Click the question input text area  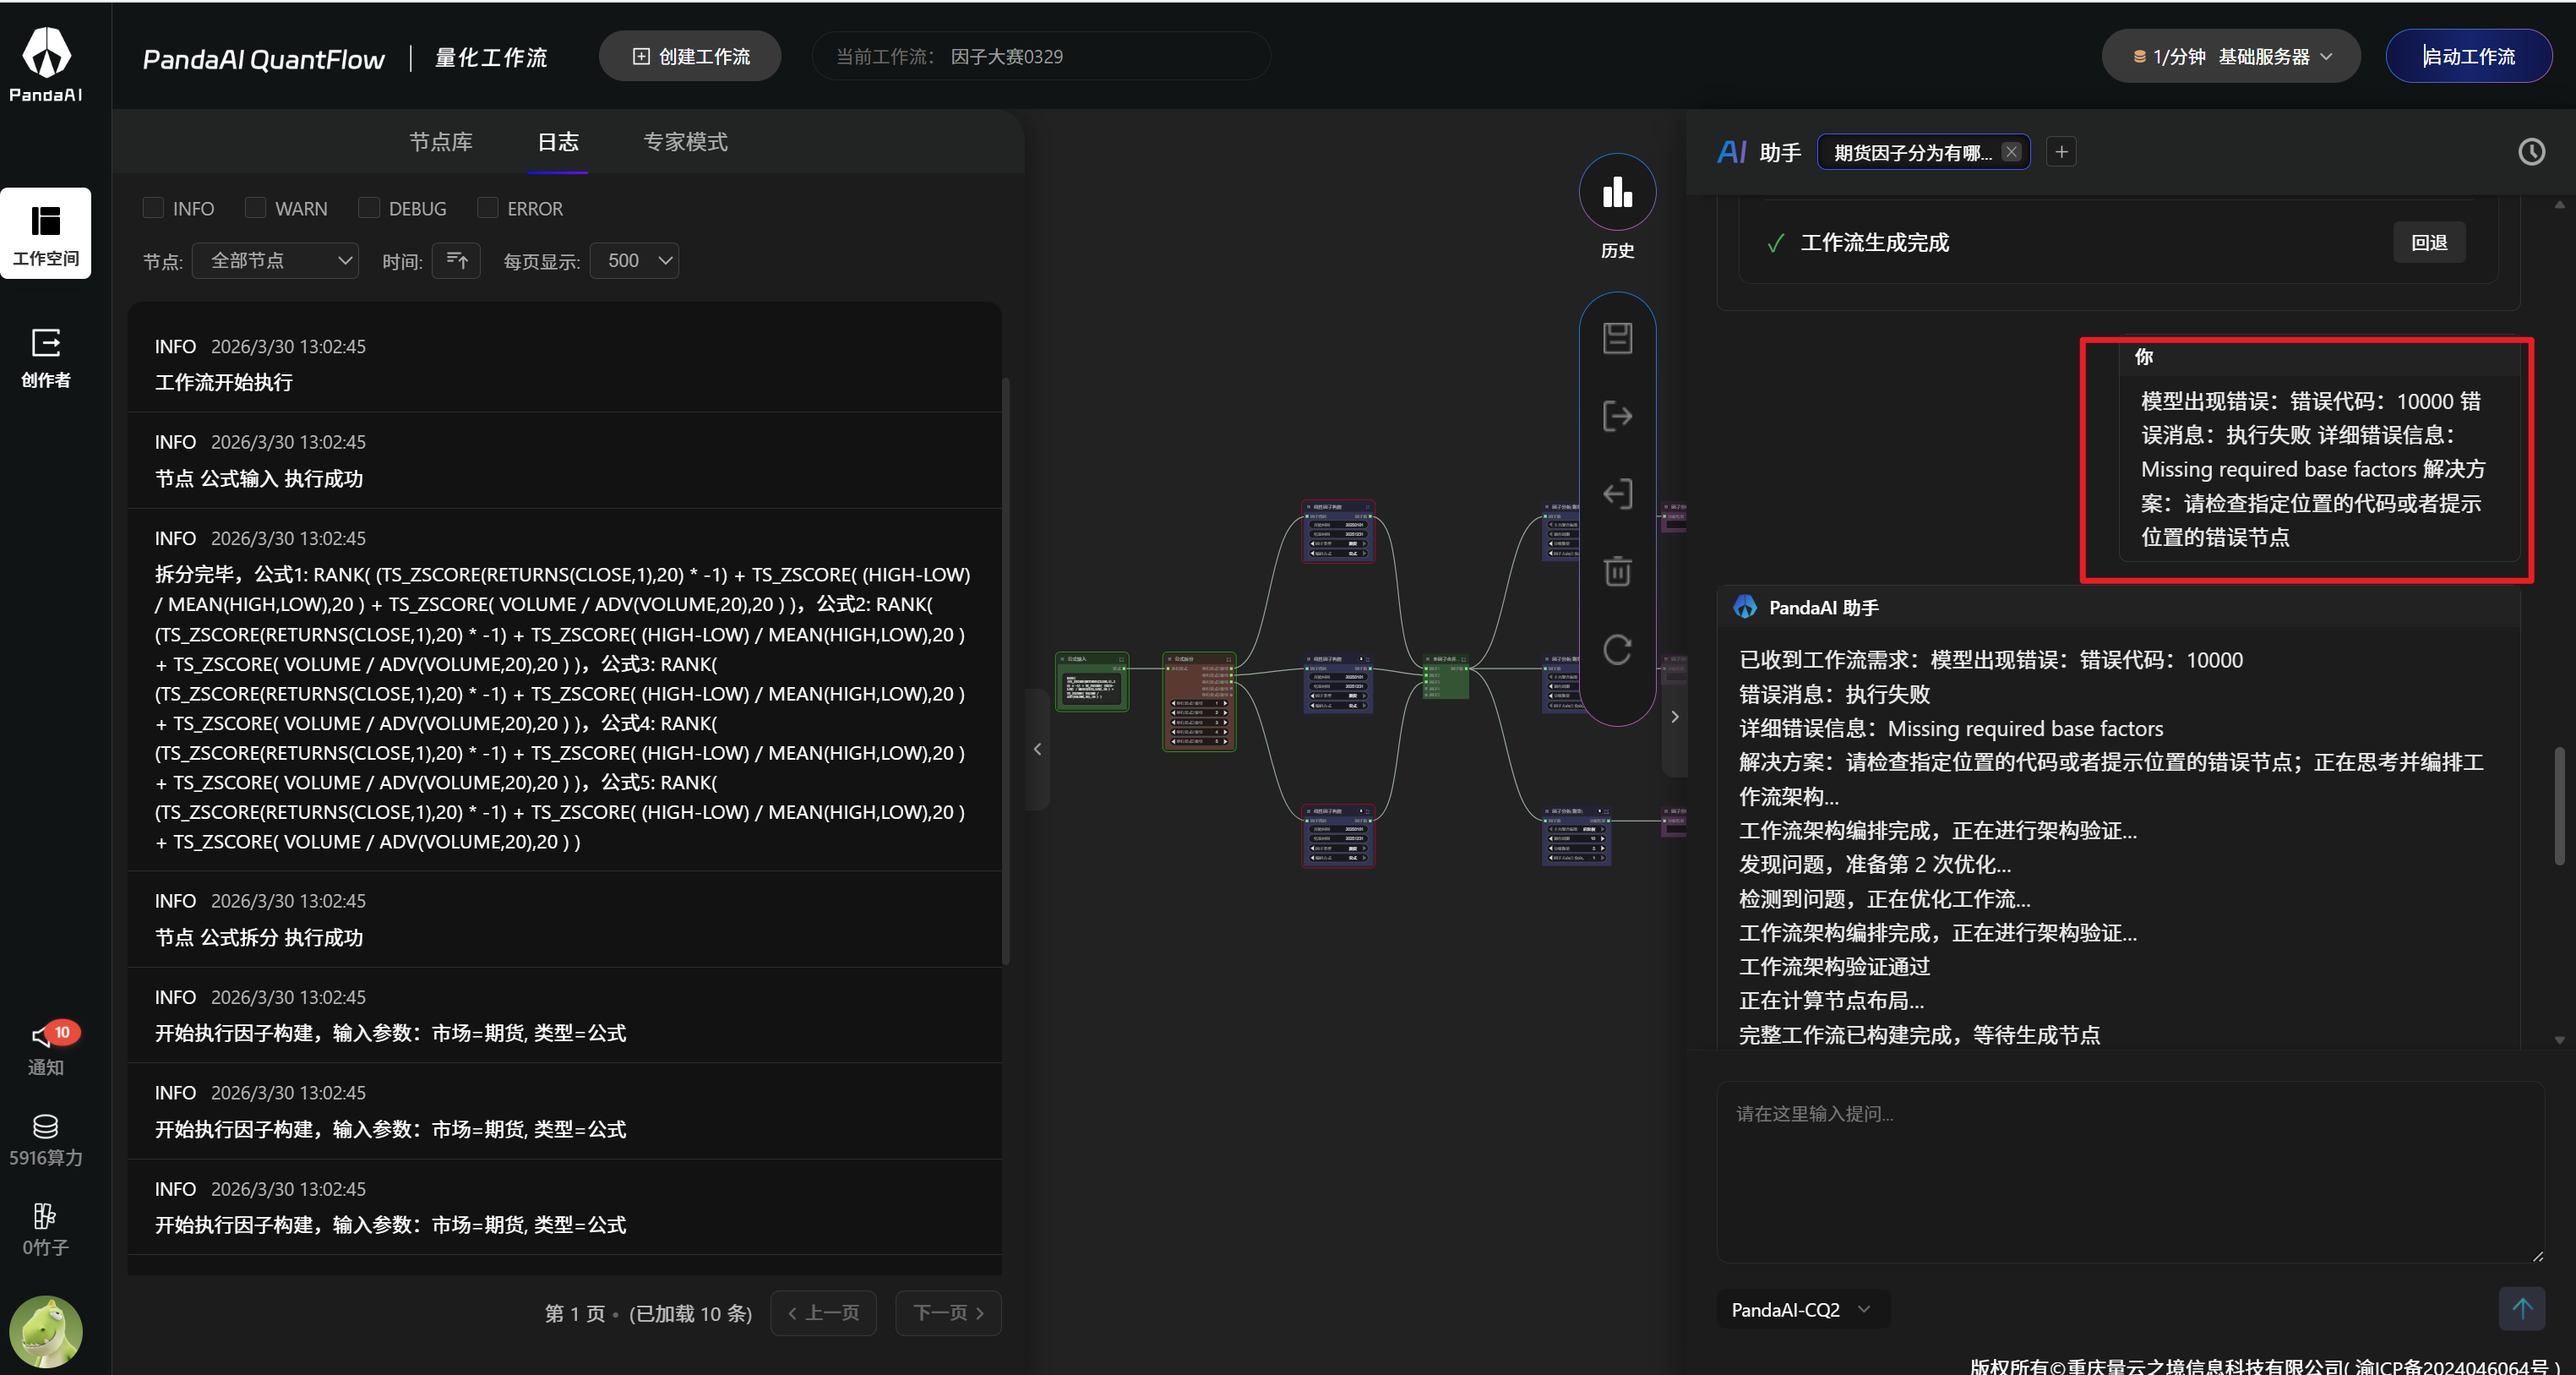click(2128, 1170)
